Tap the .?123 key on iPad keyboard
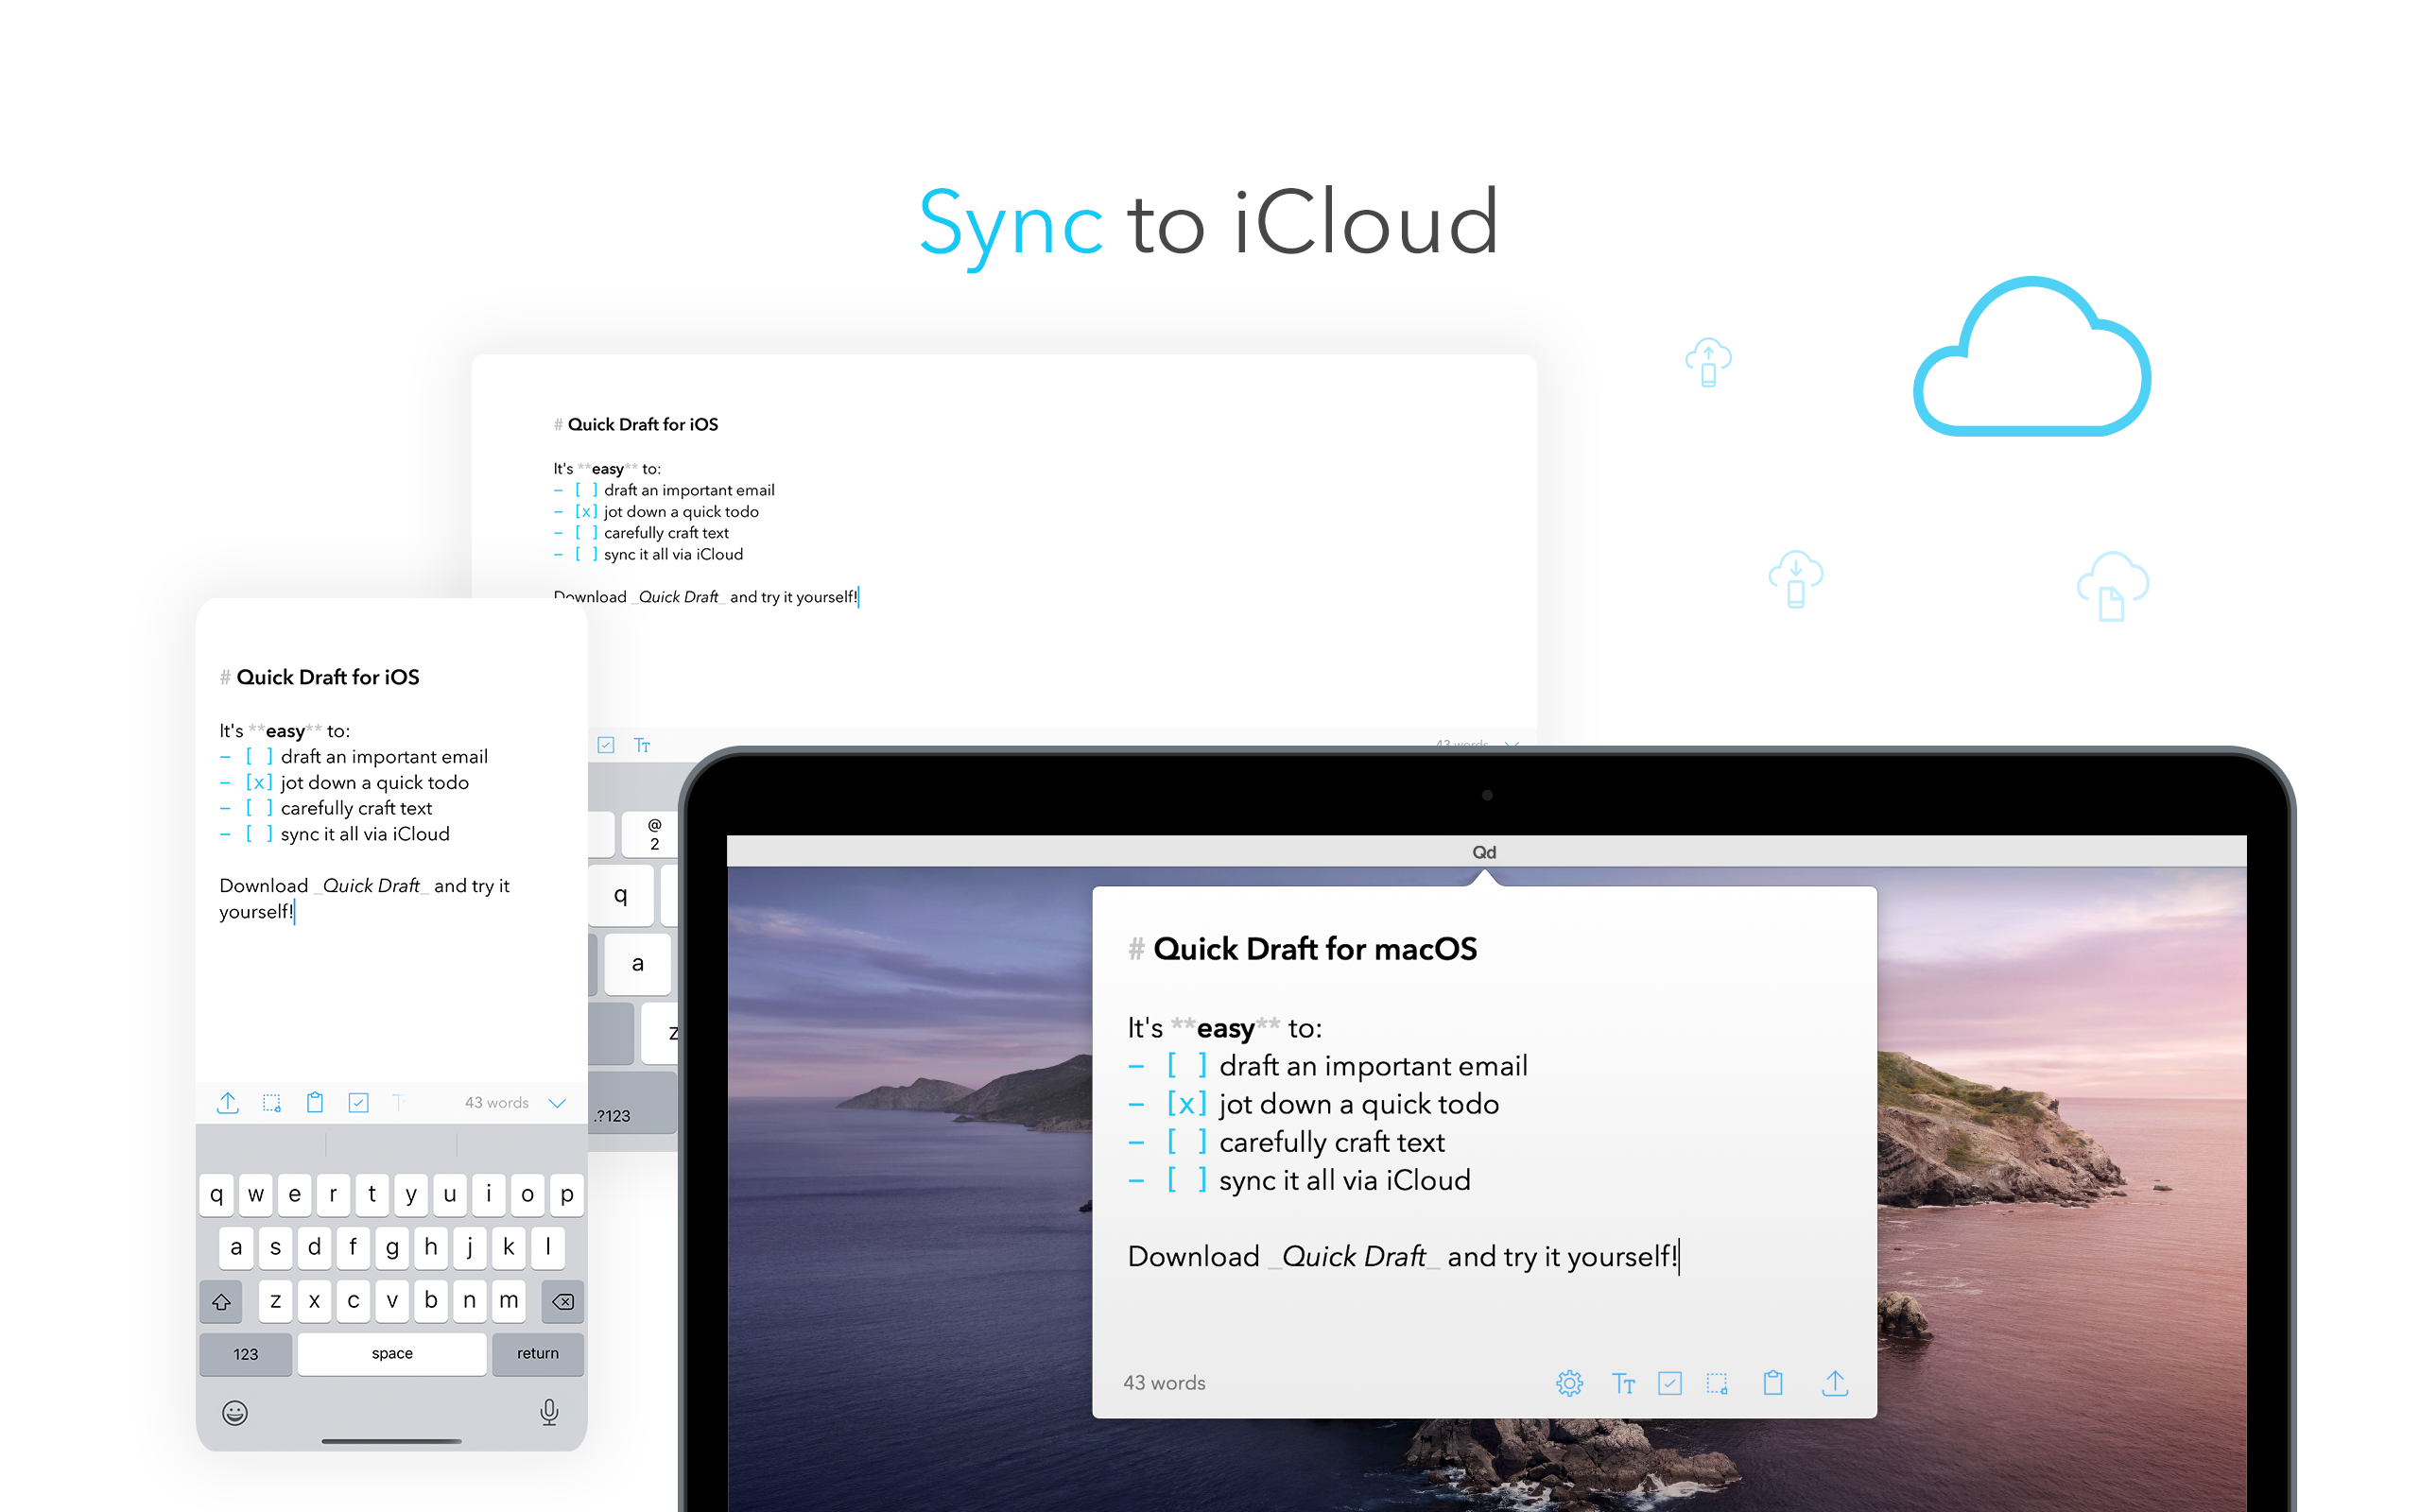Viewport: 2420px width, 1512px height. point(632,1104)
